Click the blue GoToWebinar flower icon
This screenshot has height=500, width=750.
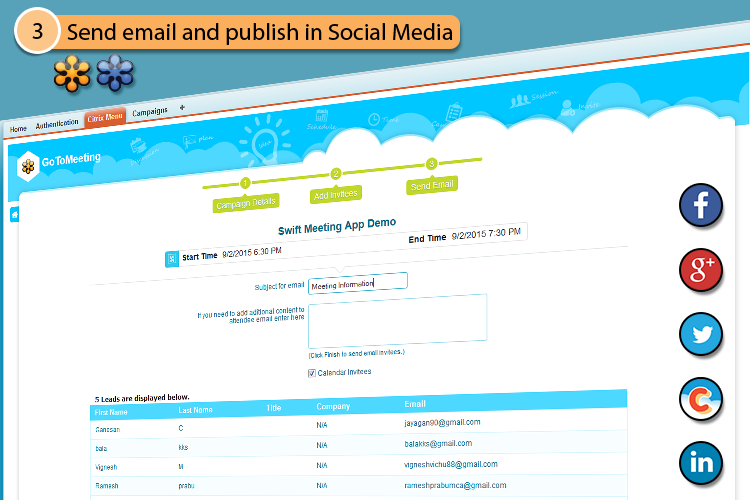point(115,73)
